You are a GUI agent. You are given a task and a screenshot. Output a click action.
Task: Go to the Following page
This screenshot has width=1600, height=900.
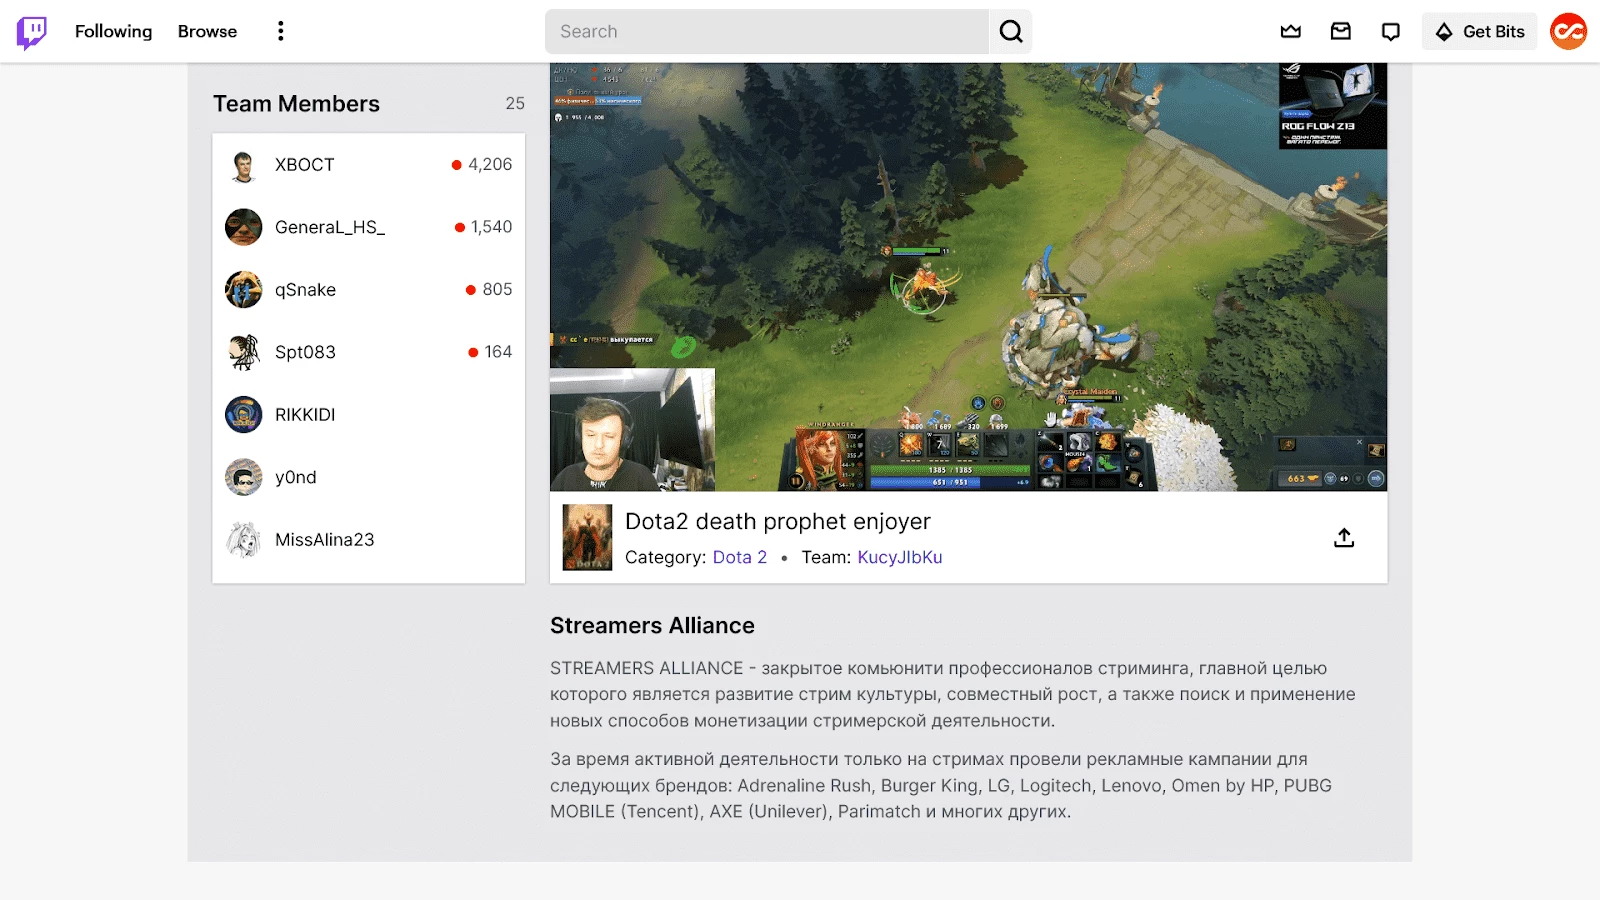tap(114, 31)
